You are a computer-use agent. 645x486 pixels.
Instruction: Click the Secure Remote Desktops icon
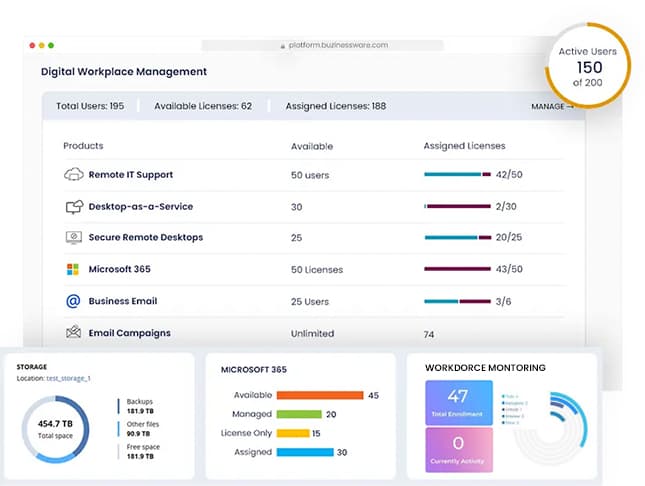click(73, 238)
